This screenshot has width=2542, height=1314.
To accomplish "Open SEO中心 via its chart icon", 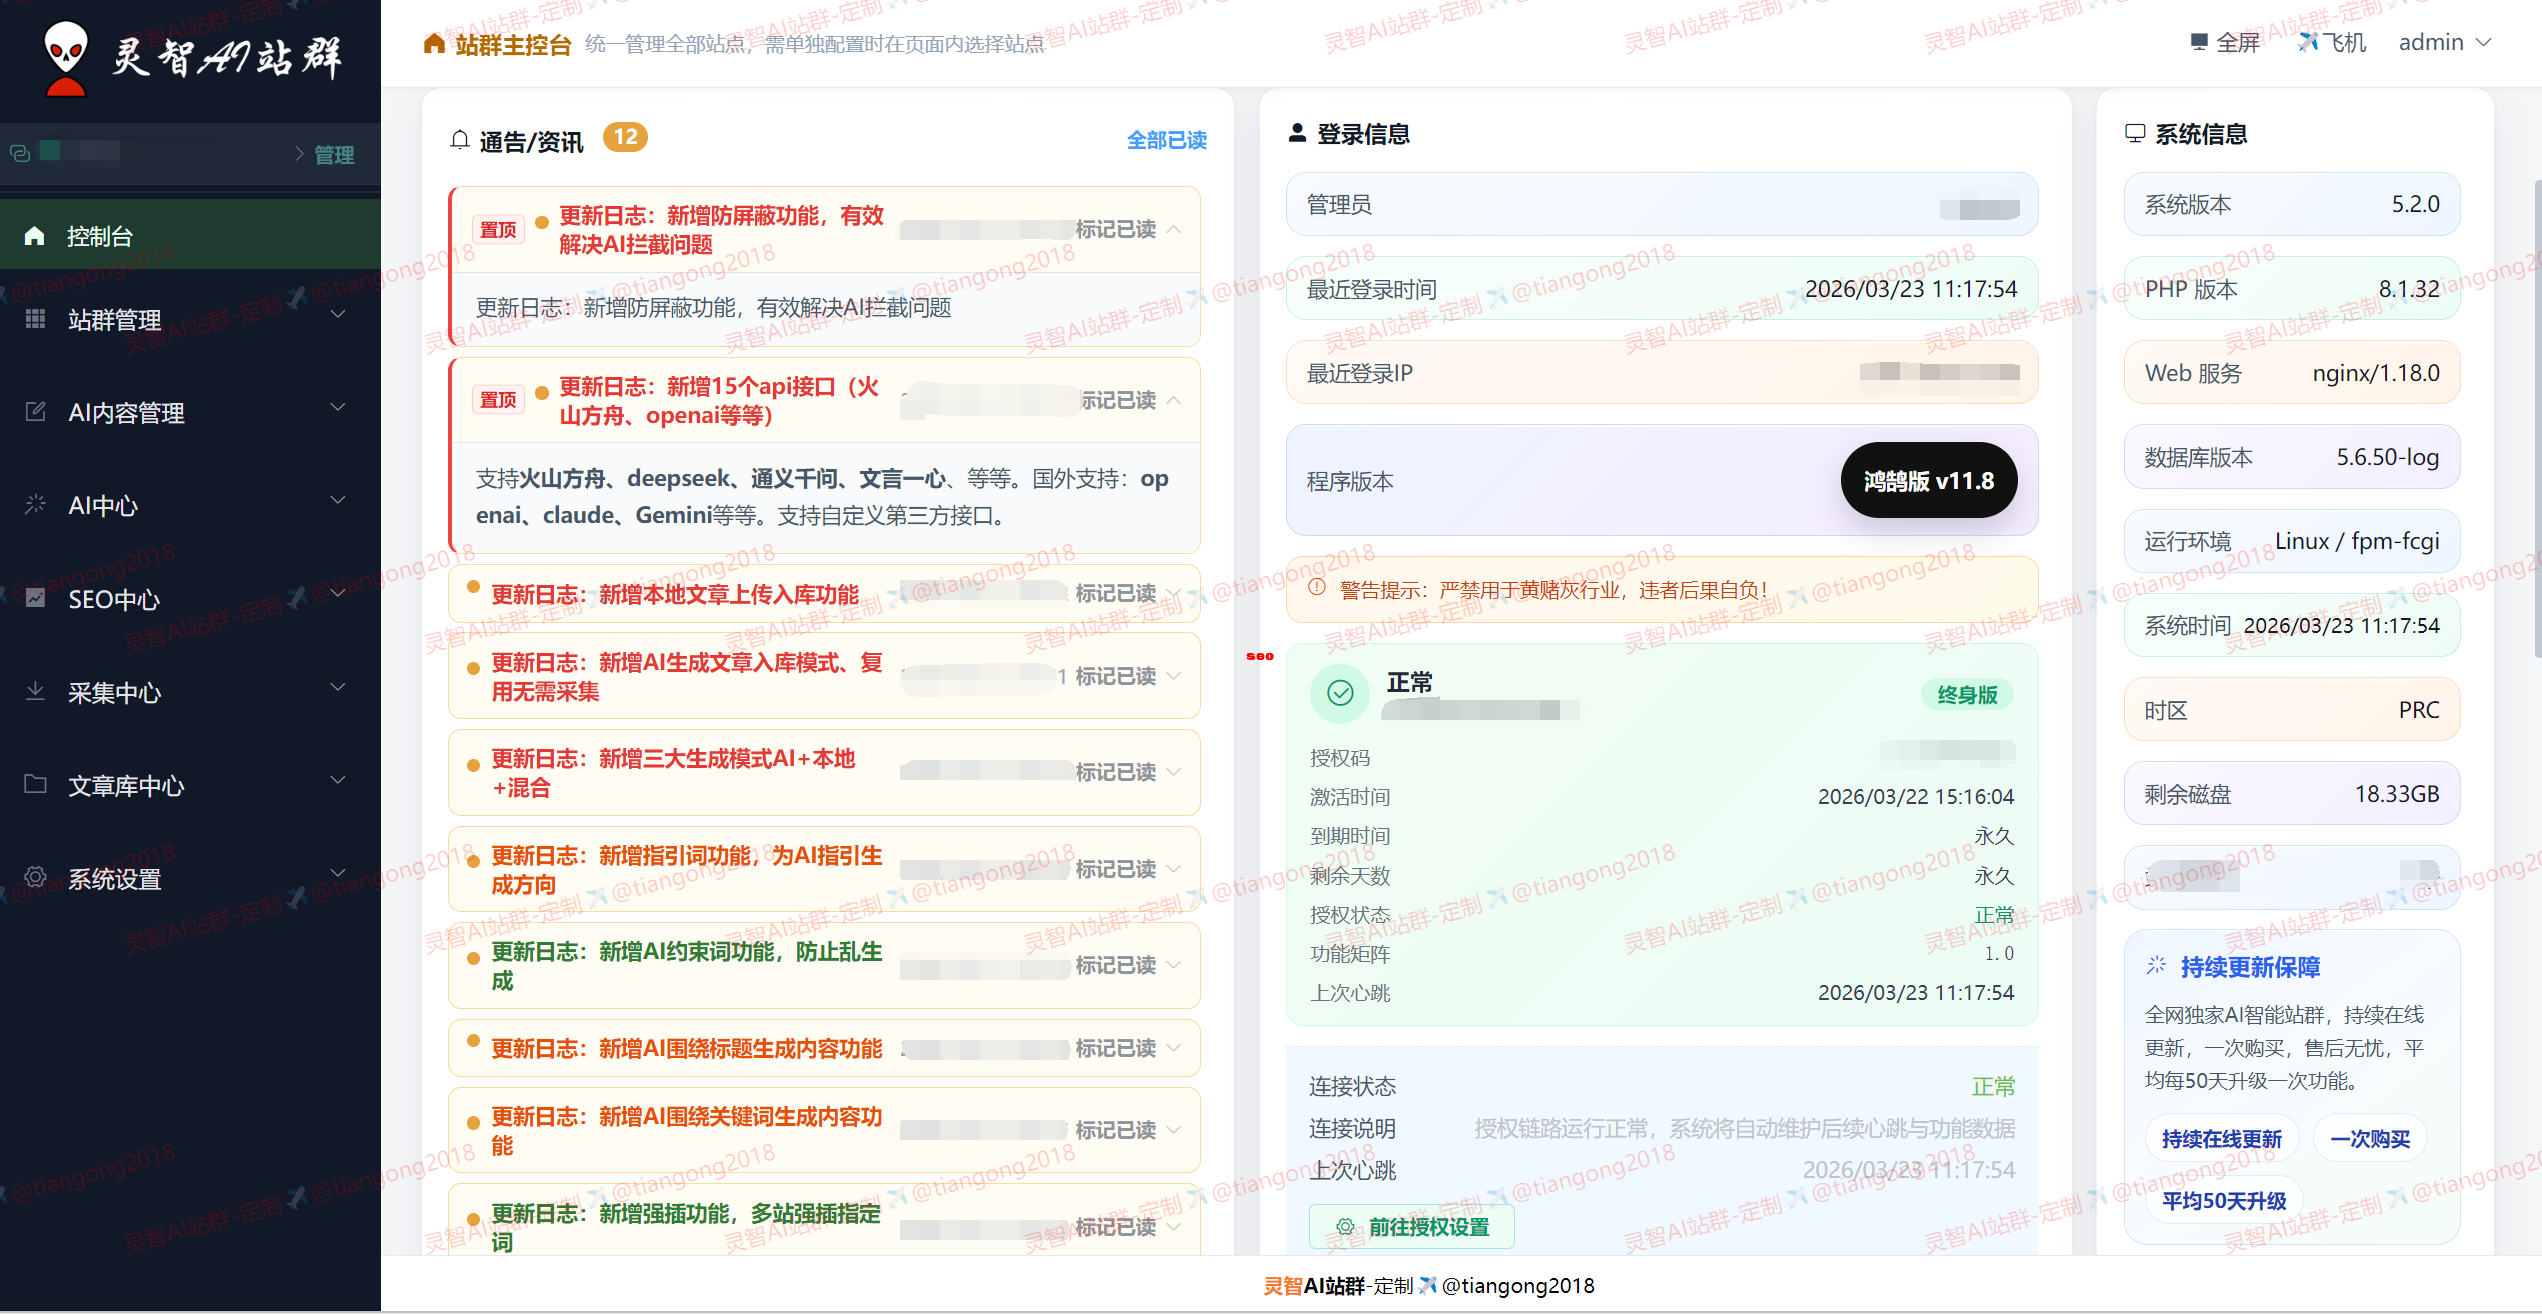I will (x=35, y=599).
